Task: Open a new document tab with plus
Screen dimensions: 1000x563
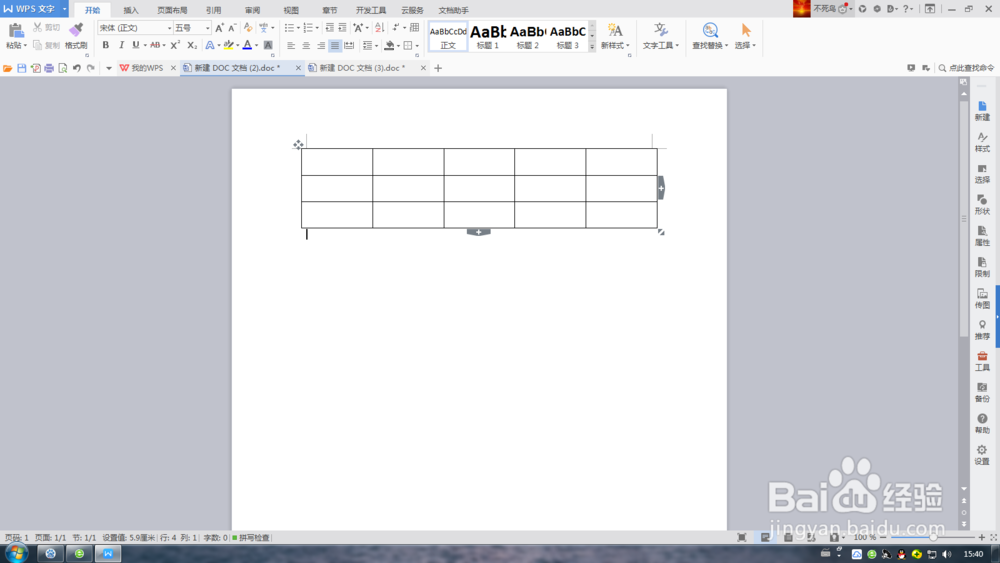Action: [438, 68]
